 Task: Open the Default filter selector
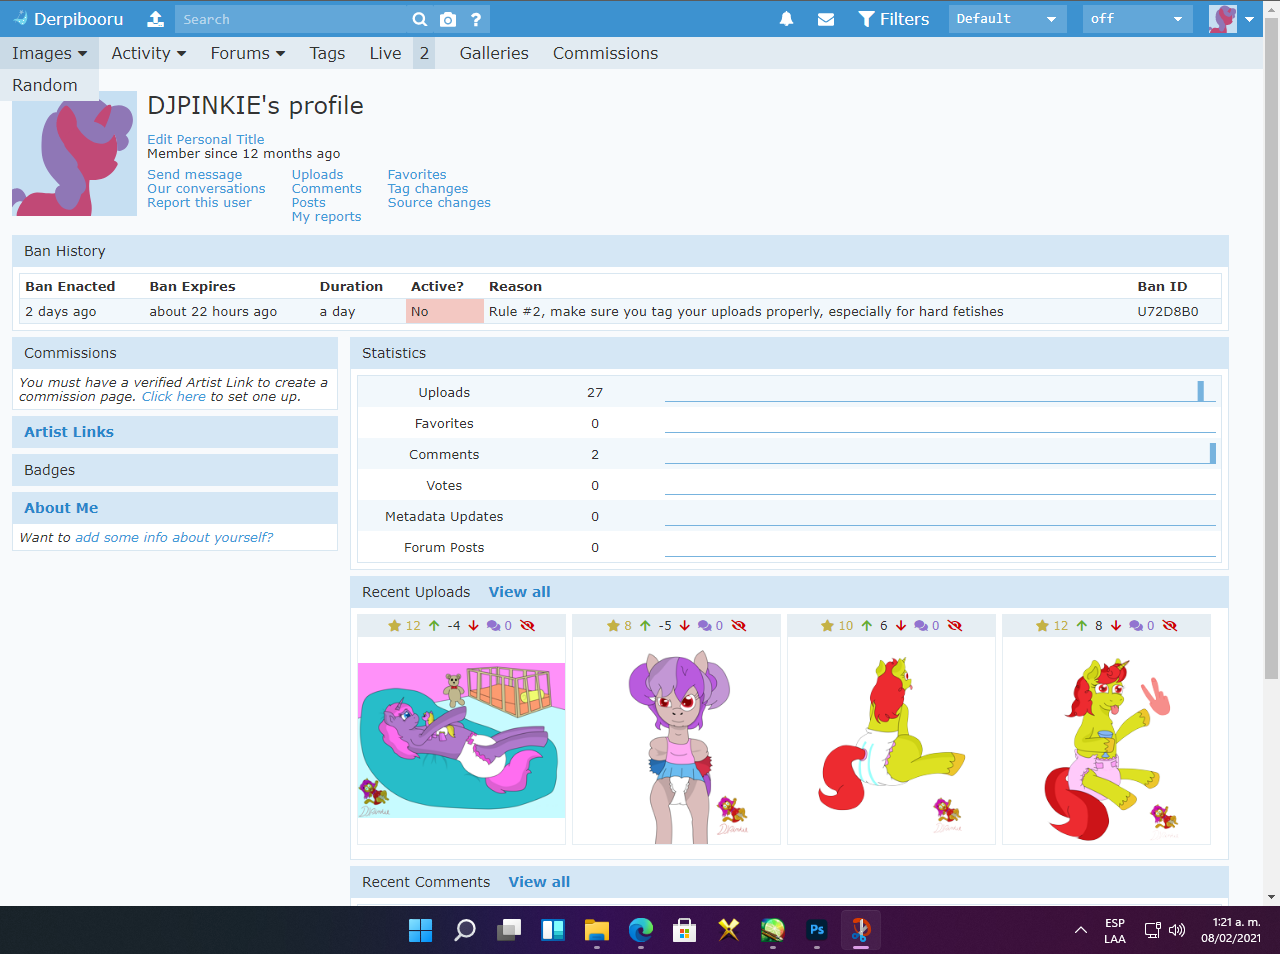coord(1008,19)
